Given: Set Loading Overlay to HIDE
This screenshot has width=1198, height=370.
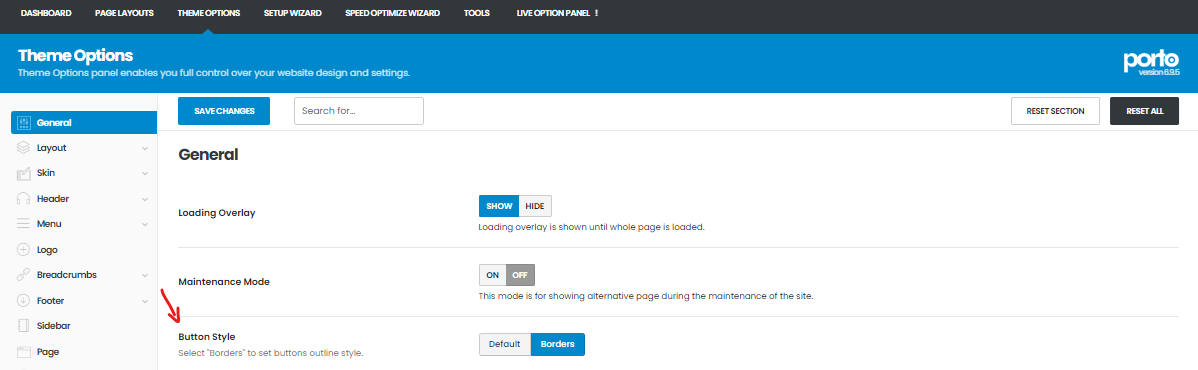Looking at the screenshot, I should pyautogui.click(x=535, y=206).
